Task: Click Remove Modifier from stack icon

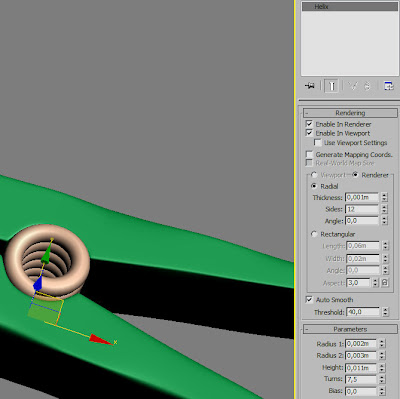Action: pyautogui.click(x=367, y=86)
